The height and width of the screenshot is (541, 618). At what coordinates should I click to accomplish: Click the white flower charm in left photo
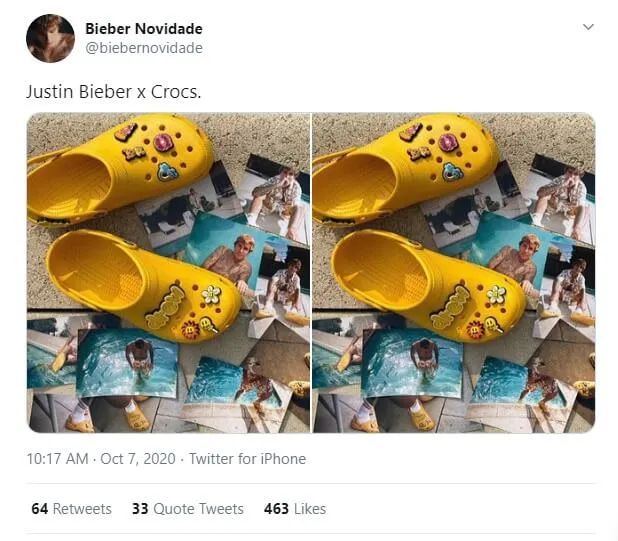pos(210,294)
